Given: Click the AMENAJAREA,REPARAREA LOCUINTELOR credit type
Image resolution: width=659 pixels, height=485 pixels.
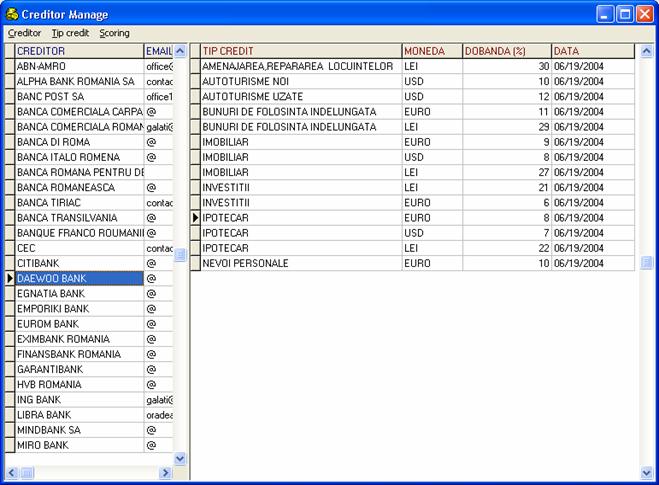Looking at the screenshot, I should [301, 66].
